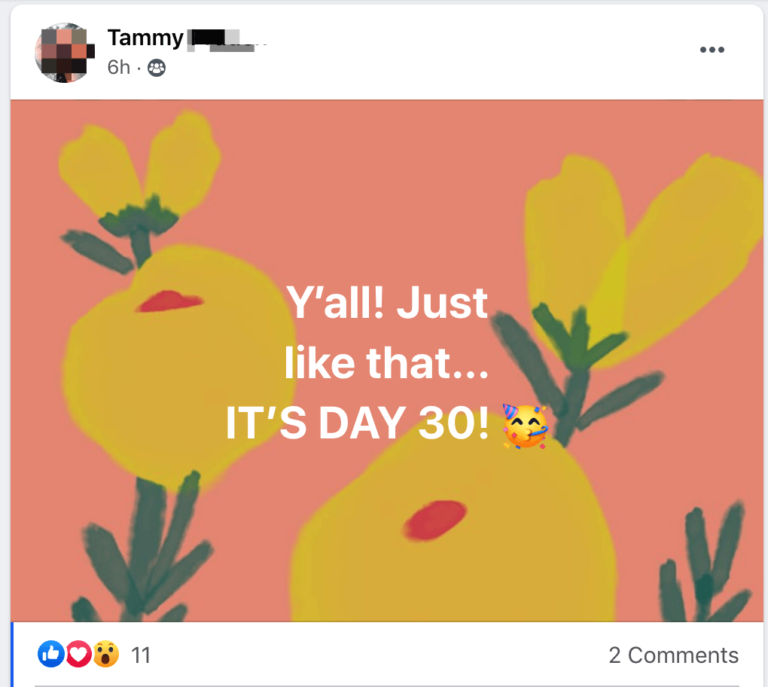View the 2 Comments link
768x687 pixels.
(673, 656)
